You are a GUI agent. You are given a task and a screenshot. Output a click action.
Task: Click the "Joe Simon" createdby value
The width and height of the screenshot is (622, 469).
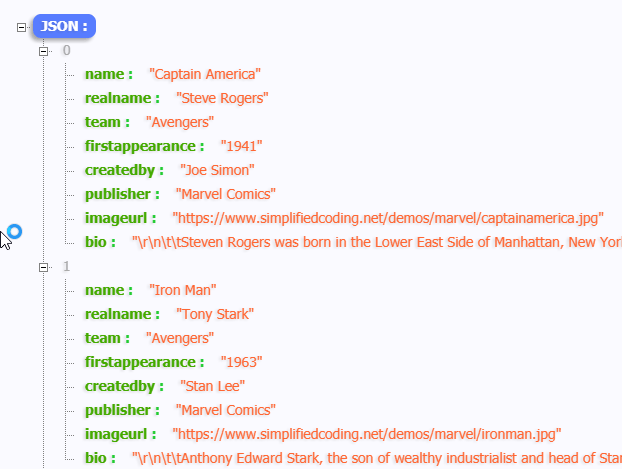click(217, 170)
